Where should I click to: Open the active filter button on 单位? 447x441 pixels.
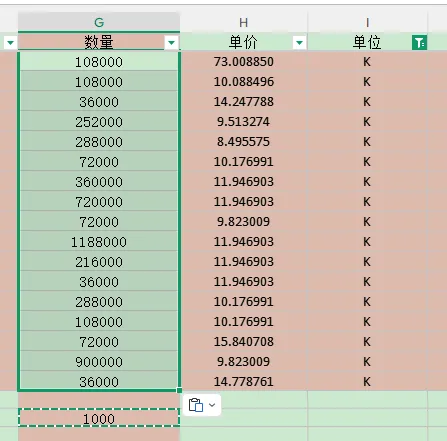[419, 43]
